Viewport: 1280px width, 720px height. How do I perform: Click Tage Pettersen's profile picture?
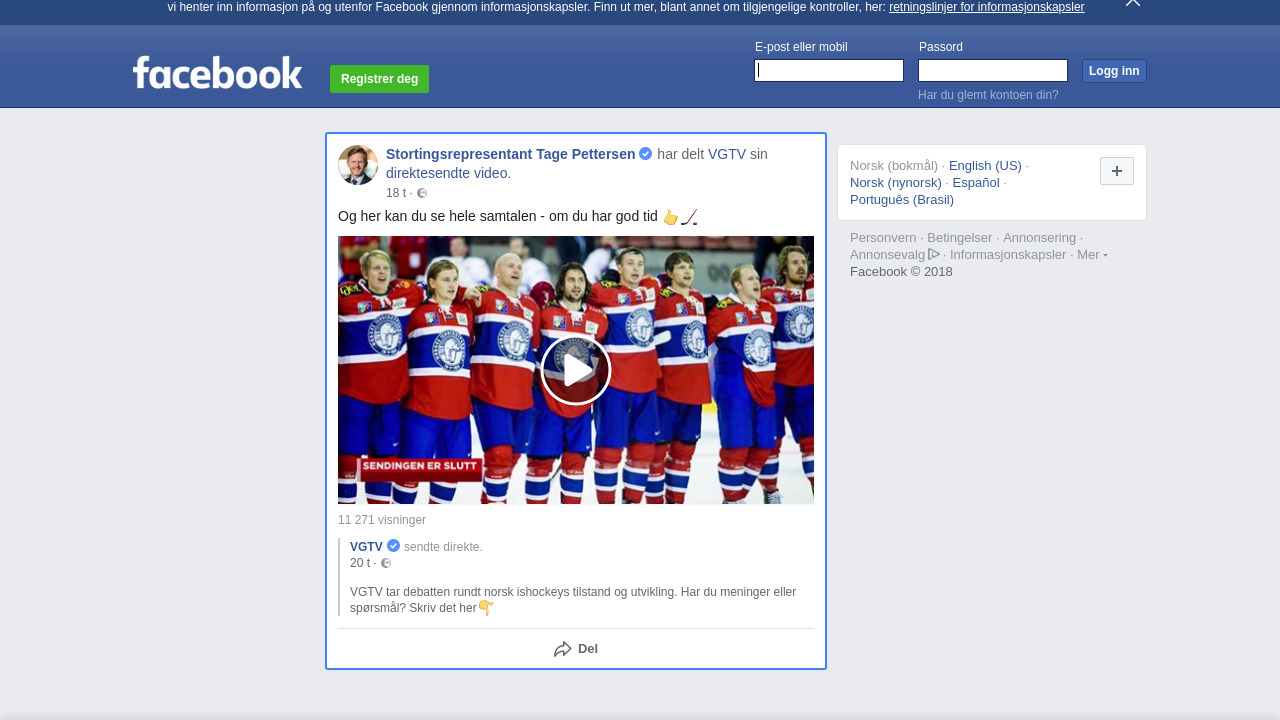tap(358, 165)
